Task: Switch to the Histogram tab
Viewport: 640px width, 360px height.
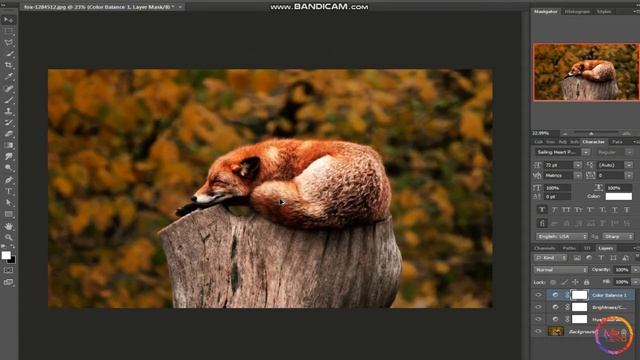Action: tap(577, 12)
